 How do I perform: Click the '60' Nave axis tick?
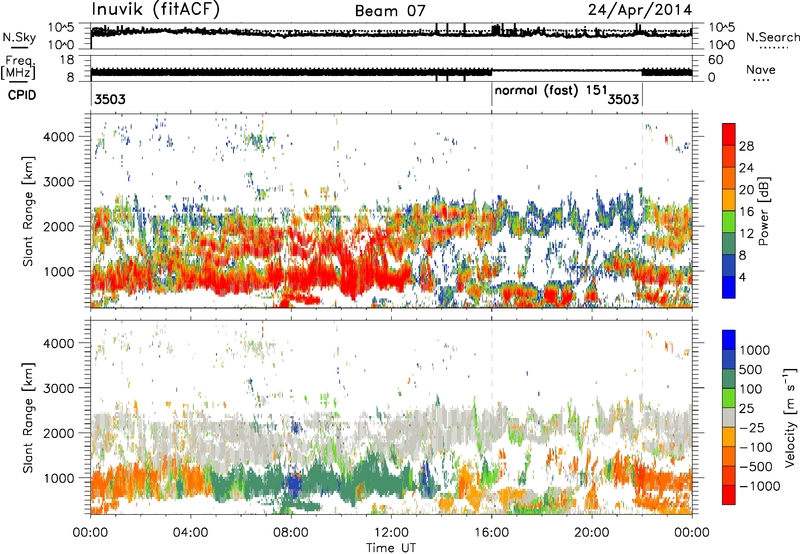(716, 60)
